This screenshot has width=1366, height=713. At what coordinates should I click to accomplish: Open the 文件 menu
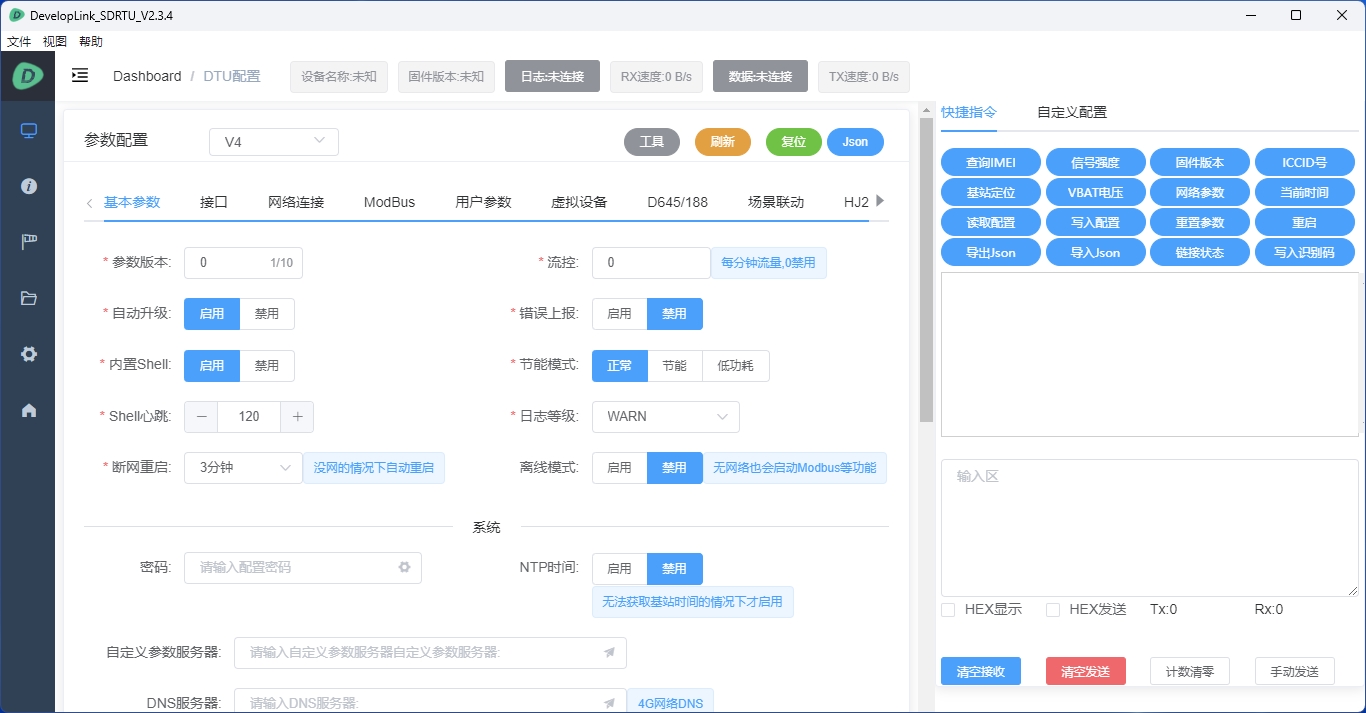pyautogui.click(x=19, y=42)
